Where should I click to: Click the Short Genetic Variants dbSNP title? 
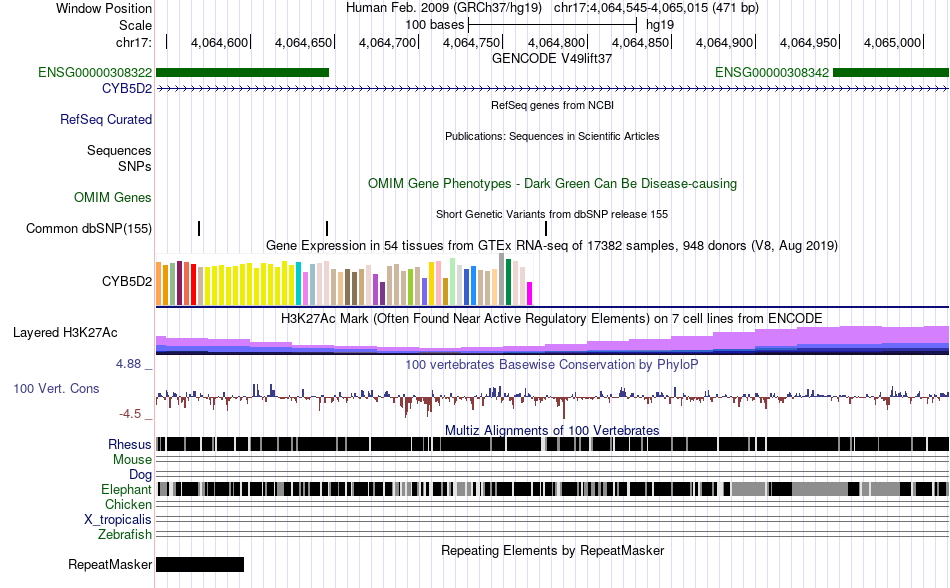tap(552, 214)
